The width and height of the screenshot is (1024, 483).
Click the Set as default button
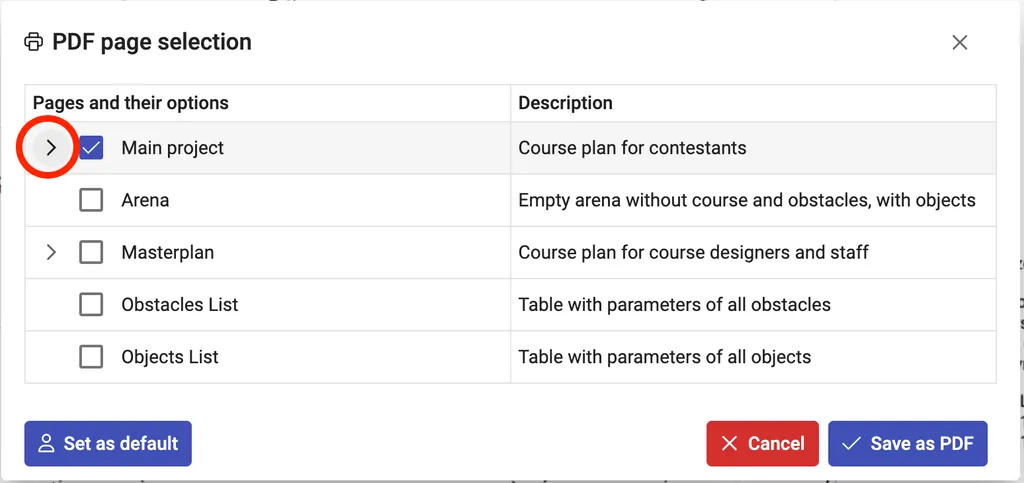[108, 444]
